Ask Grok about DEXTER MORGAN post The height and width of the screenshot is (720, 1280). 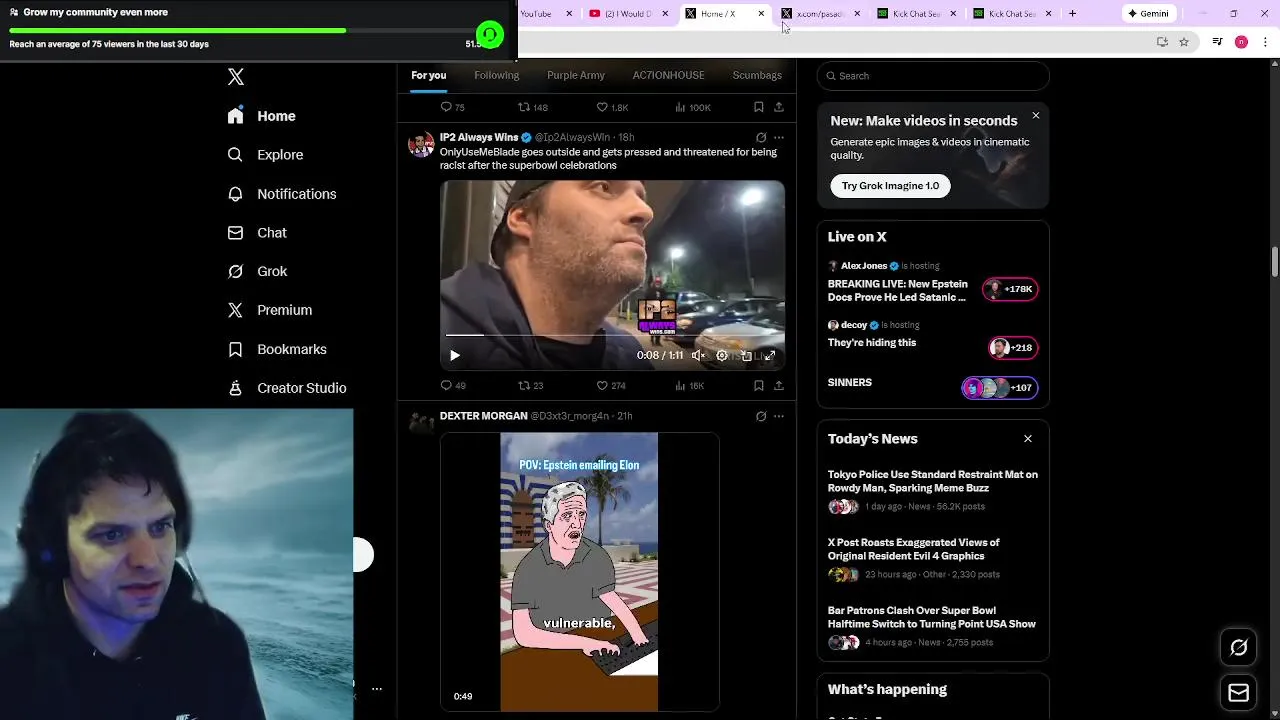[x=761, y=416]
